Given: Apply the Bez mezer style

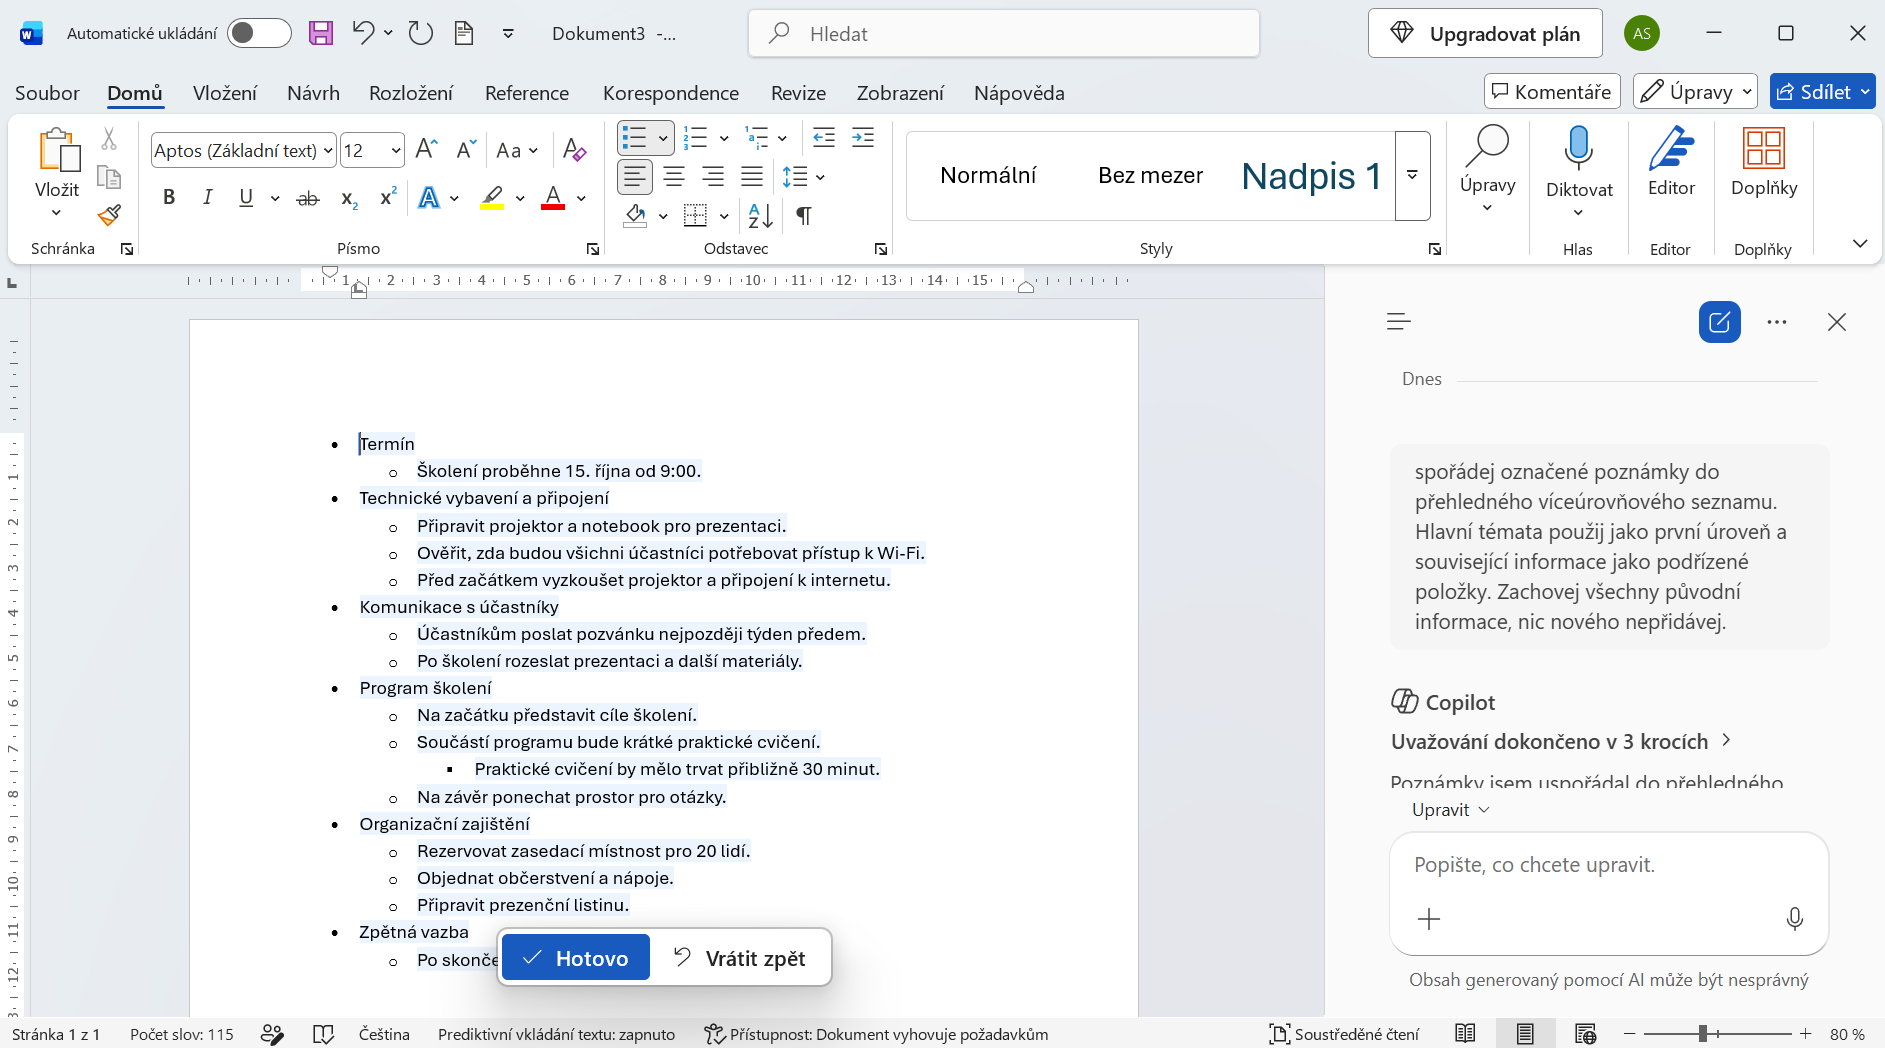Looking at the screenshot, I should [x=1150, y=176].
